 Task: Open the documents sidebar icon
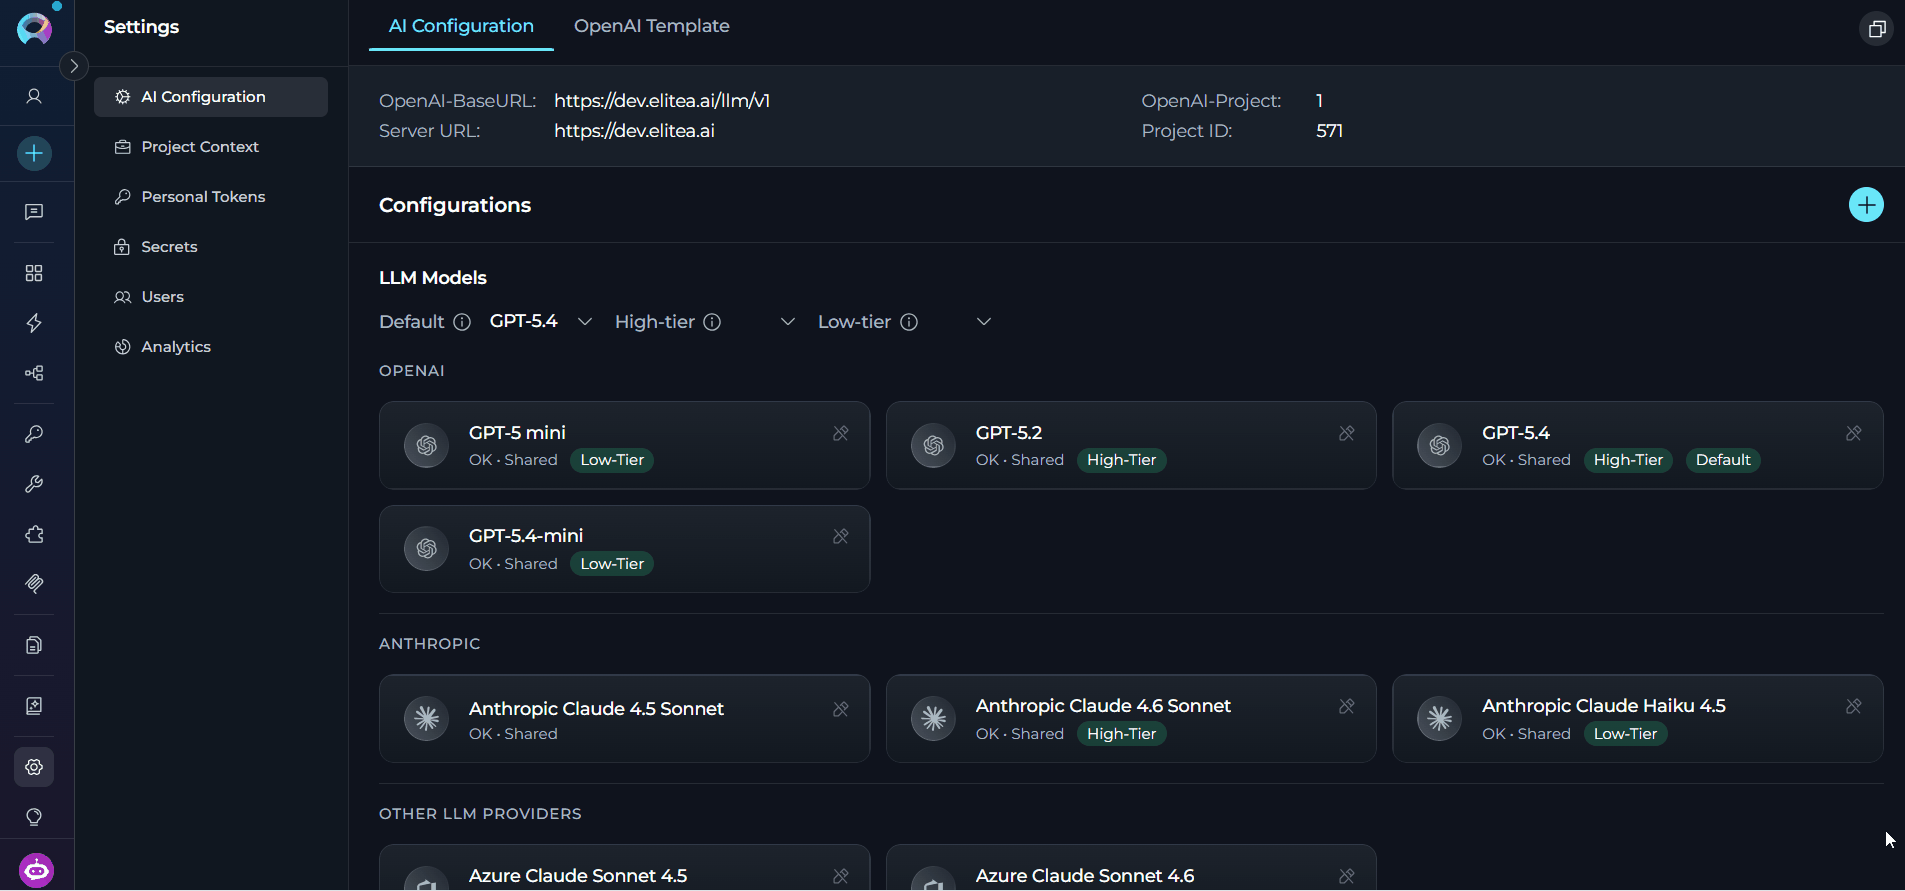[34, 645]
